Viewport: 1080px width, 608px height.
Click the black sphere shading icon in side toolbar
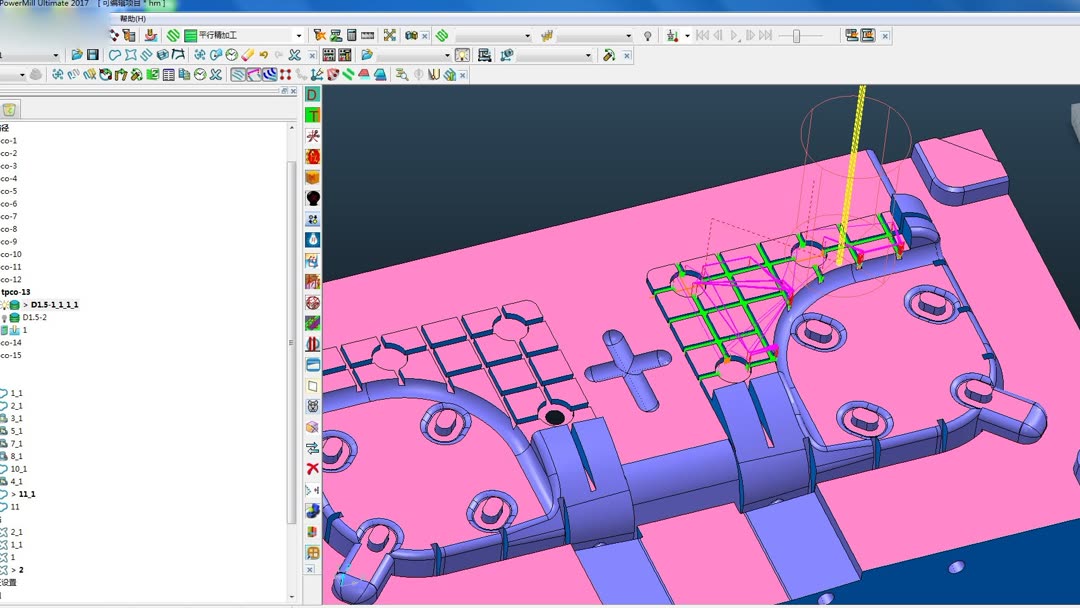click(313, 199)
